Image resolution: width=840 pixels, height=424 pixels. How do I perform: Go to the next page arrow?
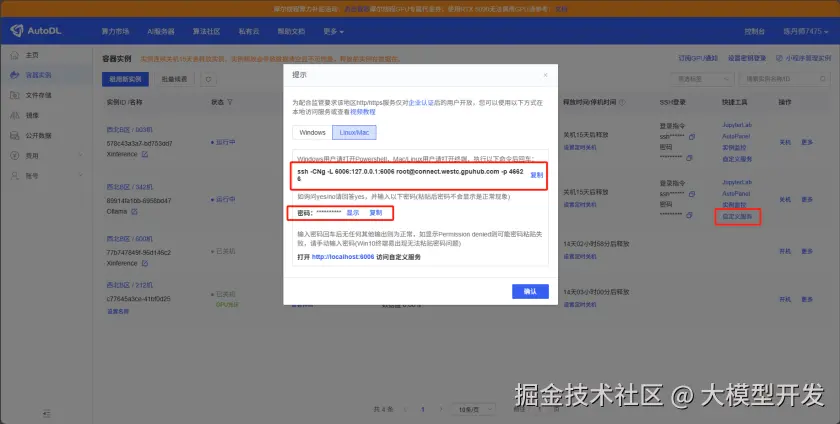pos(441,410)
